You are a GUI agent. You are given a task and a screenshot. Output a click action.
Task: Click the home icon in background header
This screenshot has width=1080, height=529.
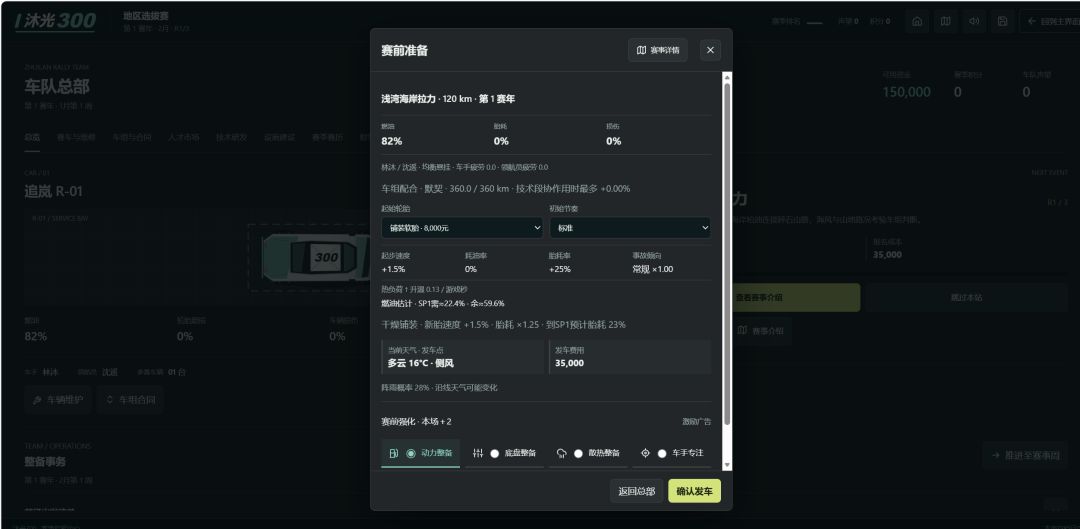pyautogui.click(x=917, y=21)
